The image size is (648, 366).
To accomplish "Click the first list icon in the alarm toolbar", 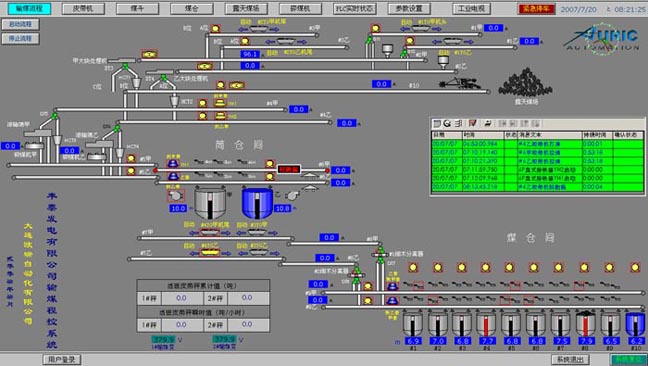I will point(437,124).
